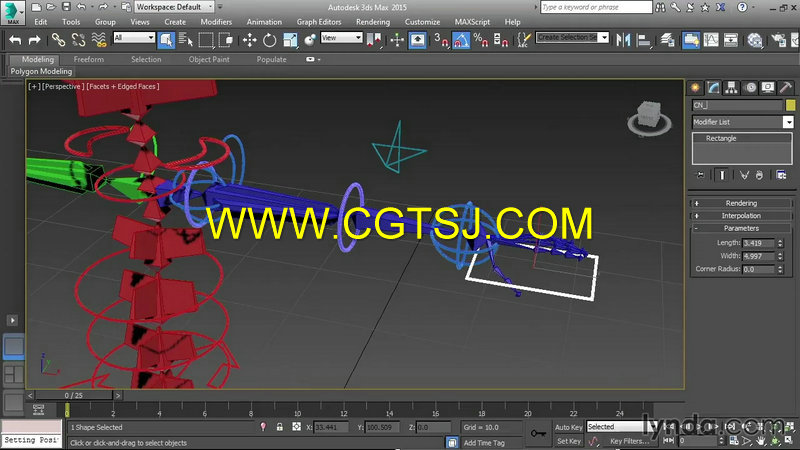Image resolution: width=800 pixels, height=450 pixels.
Task: Click the Select and Place tool
Action: pyautogui.click(x=310, y=40)
